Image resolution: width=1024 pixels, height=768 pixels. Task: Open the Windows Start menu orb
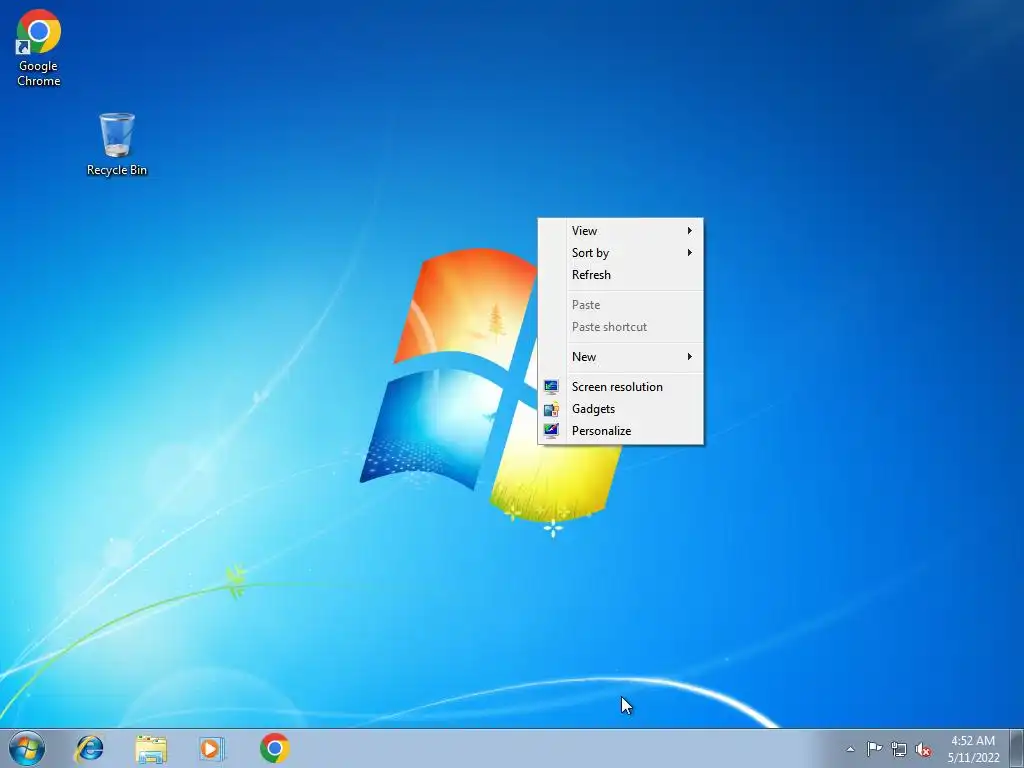(x=27, y=748)
